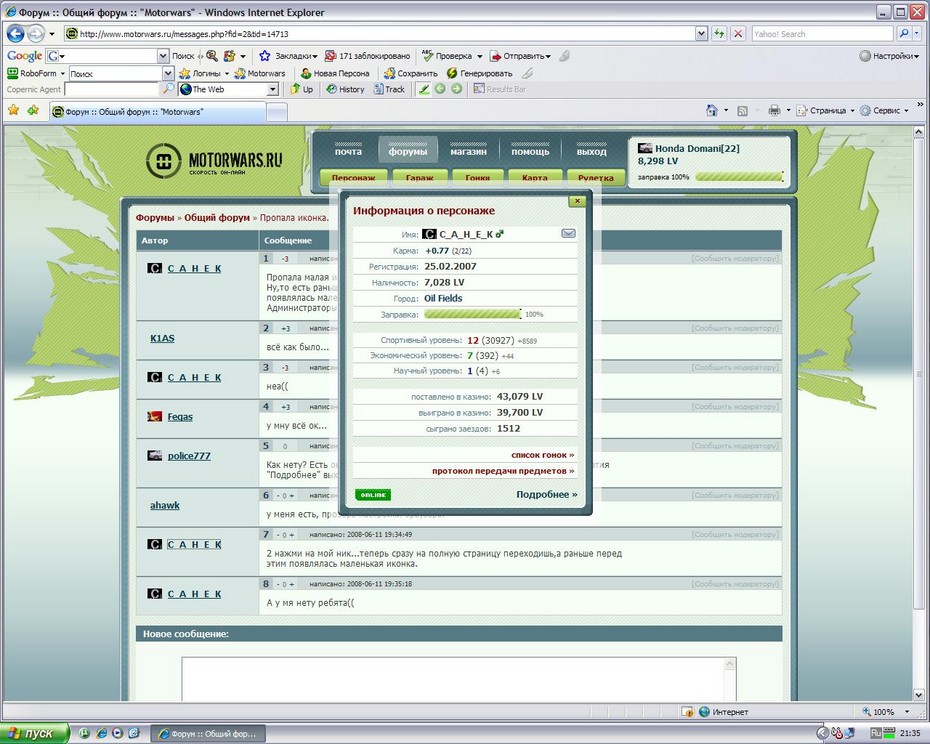Go back using the browser Back arrow

(15, 34)
